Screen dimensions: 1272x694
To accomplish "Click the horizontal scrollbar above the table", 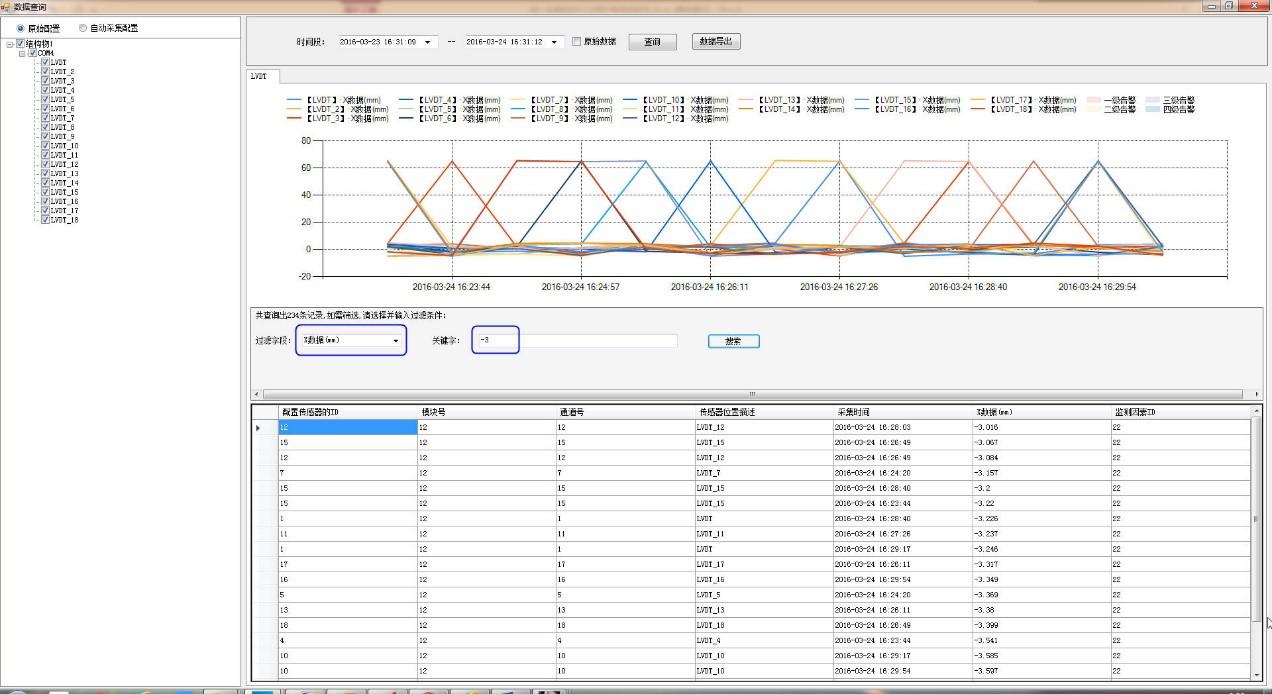I will [752, 394].
